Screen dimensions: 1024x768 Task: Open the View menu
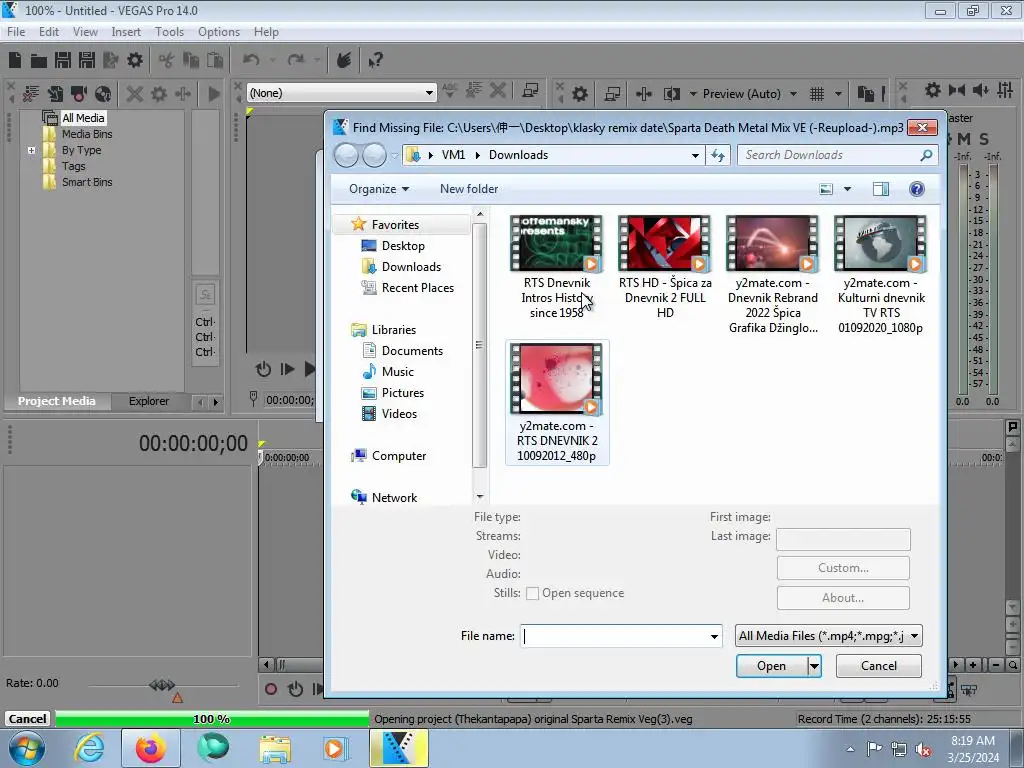point(85,31)
